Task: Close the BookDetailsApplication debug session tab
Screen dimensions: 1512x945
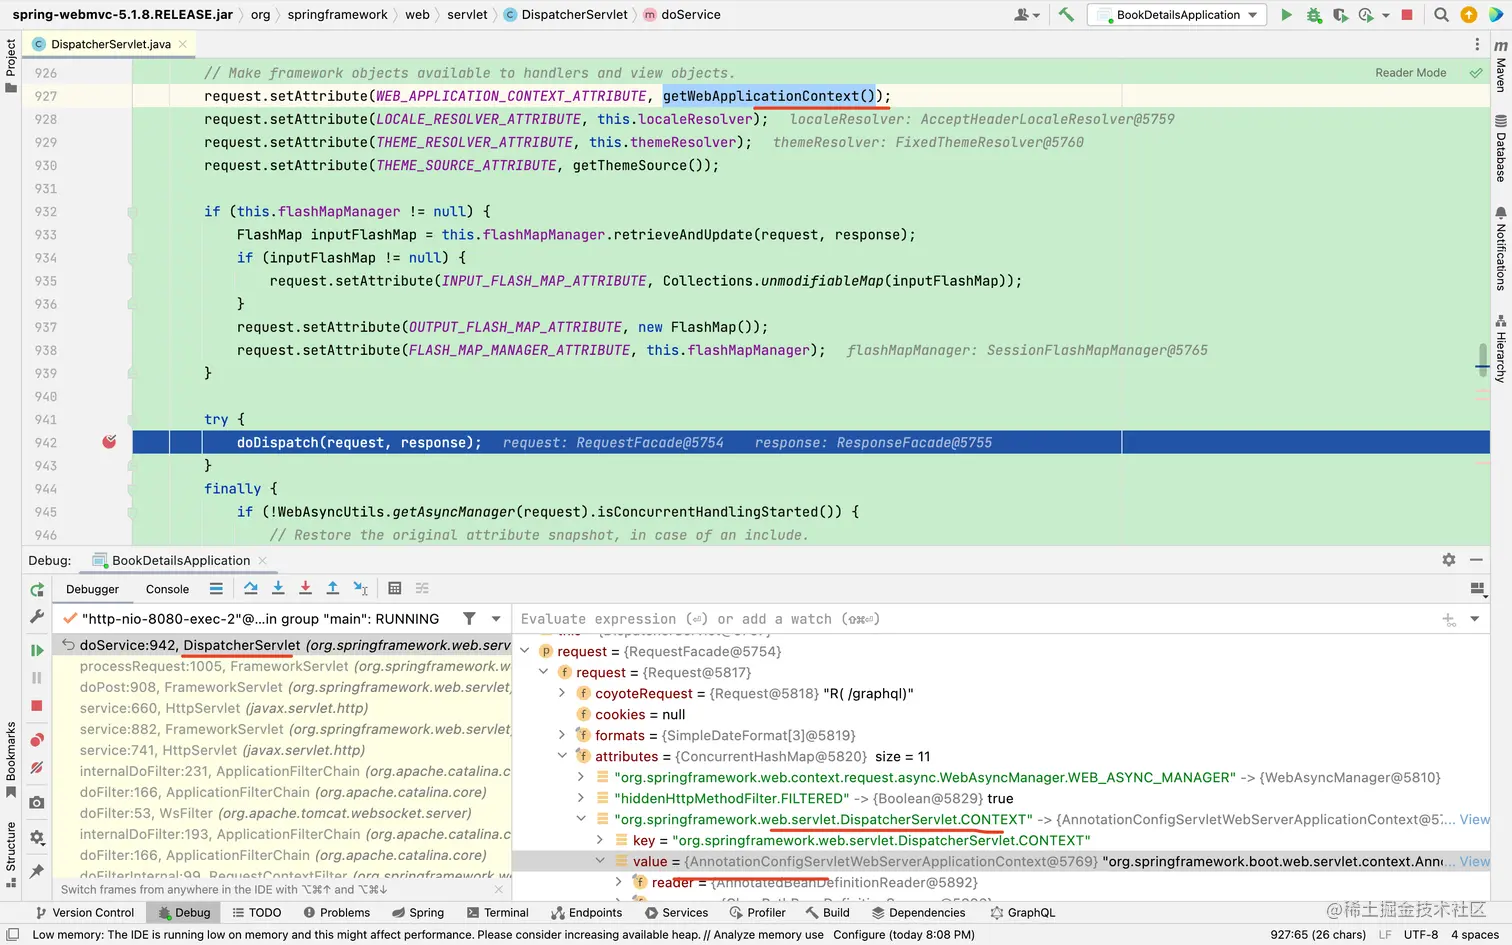Action: point(263,561)
